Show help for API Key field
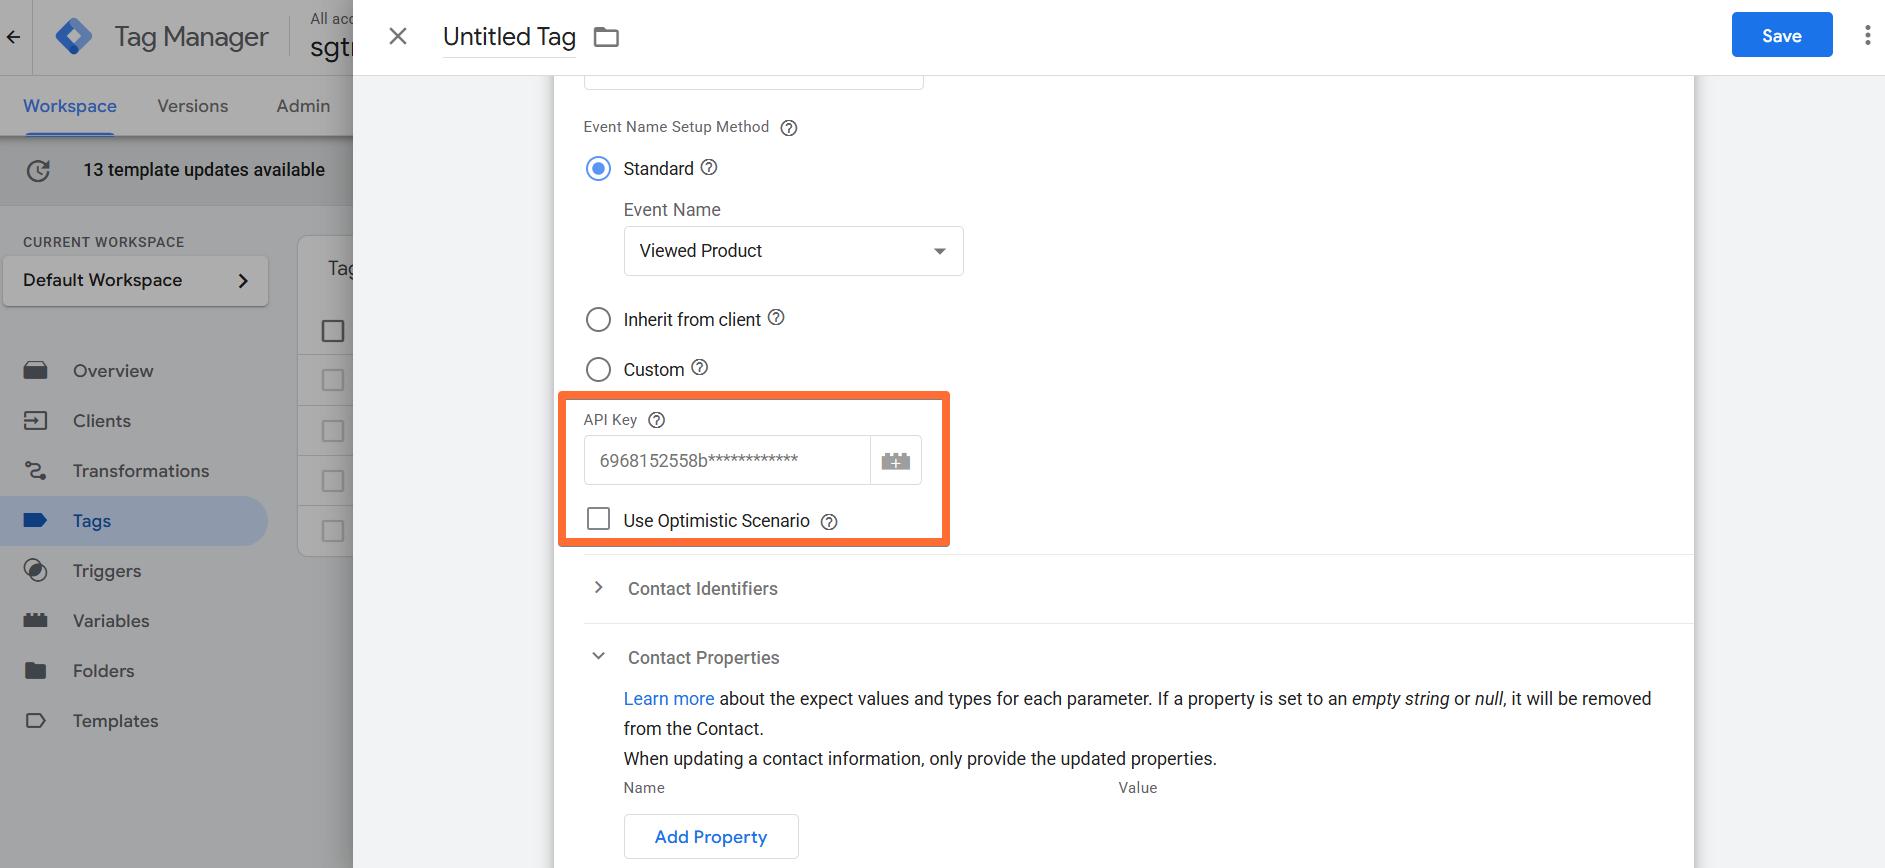 [x=657, y=421]
